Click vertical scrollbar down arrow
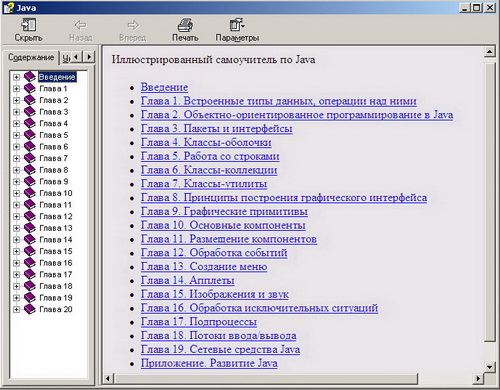This screenshot has width=500, height=390. click(x=489, y=367)
